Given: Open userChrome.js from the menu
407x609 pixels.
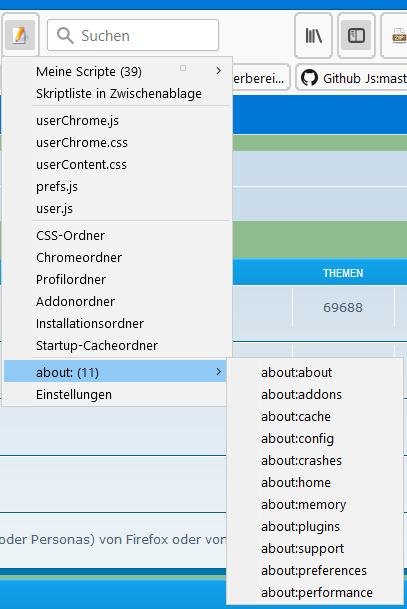Looking at the screenshot, I should pyautogui.click(x=78, y=121).
